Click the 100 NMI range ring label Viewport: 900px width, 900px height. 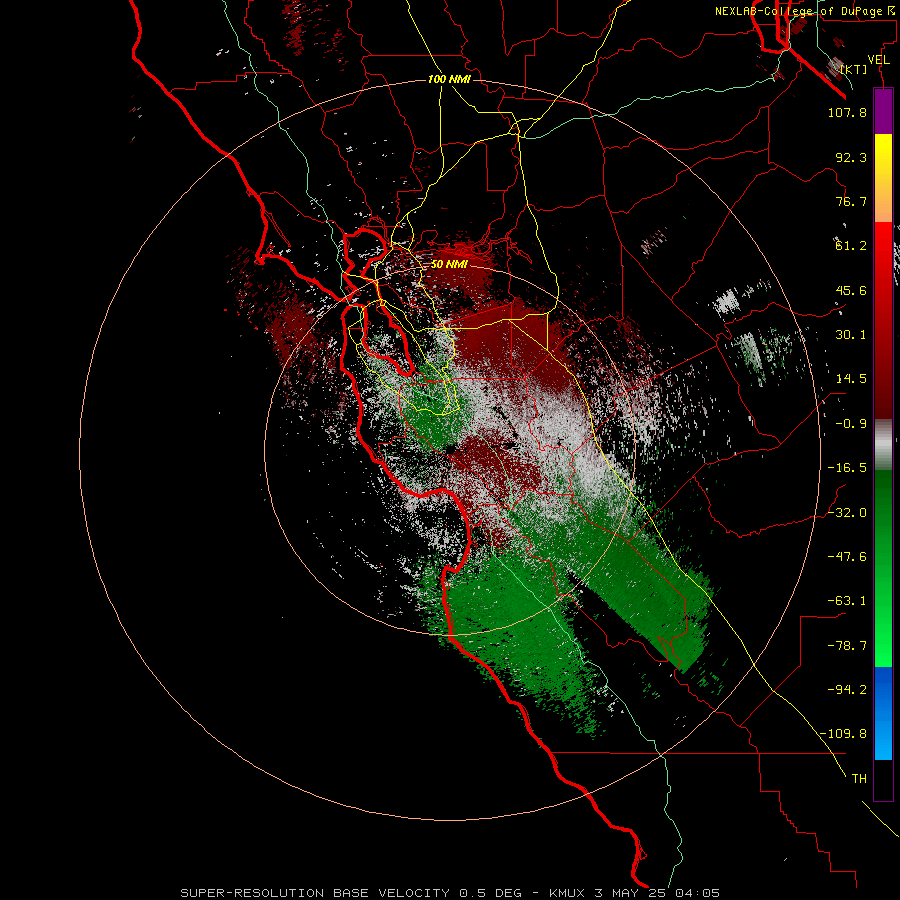449,79
